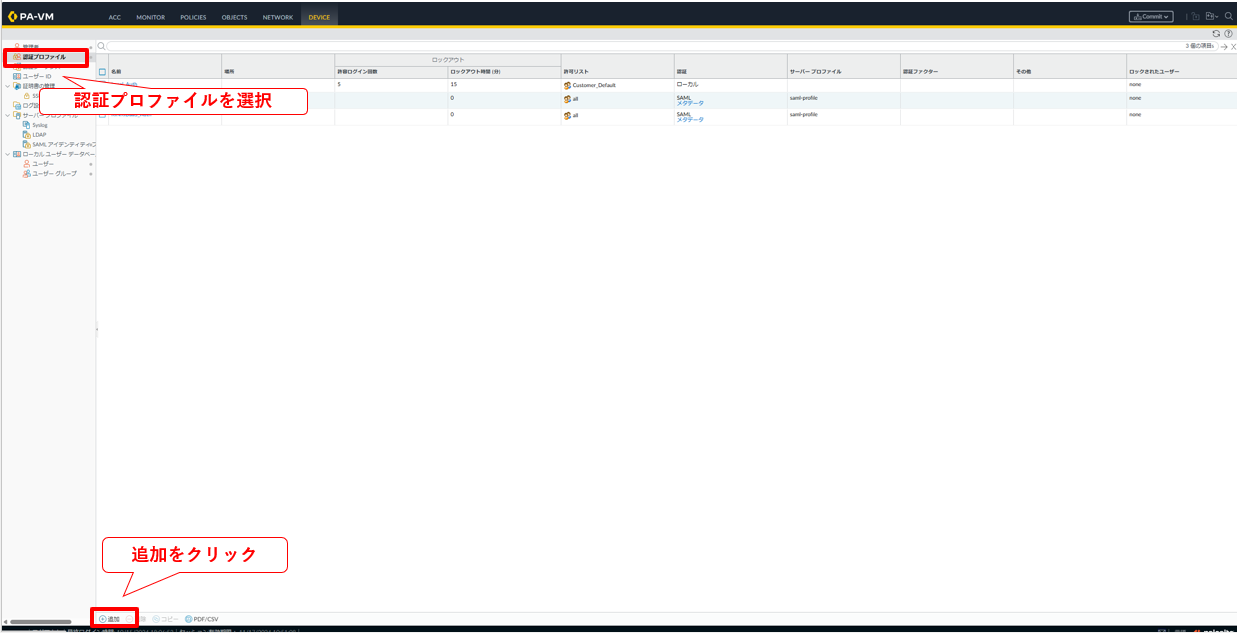The image size is (1237, 633).
Task: Click the サーバー プロファイル column header
Action: coord(843,72)
